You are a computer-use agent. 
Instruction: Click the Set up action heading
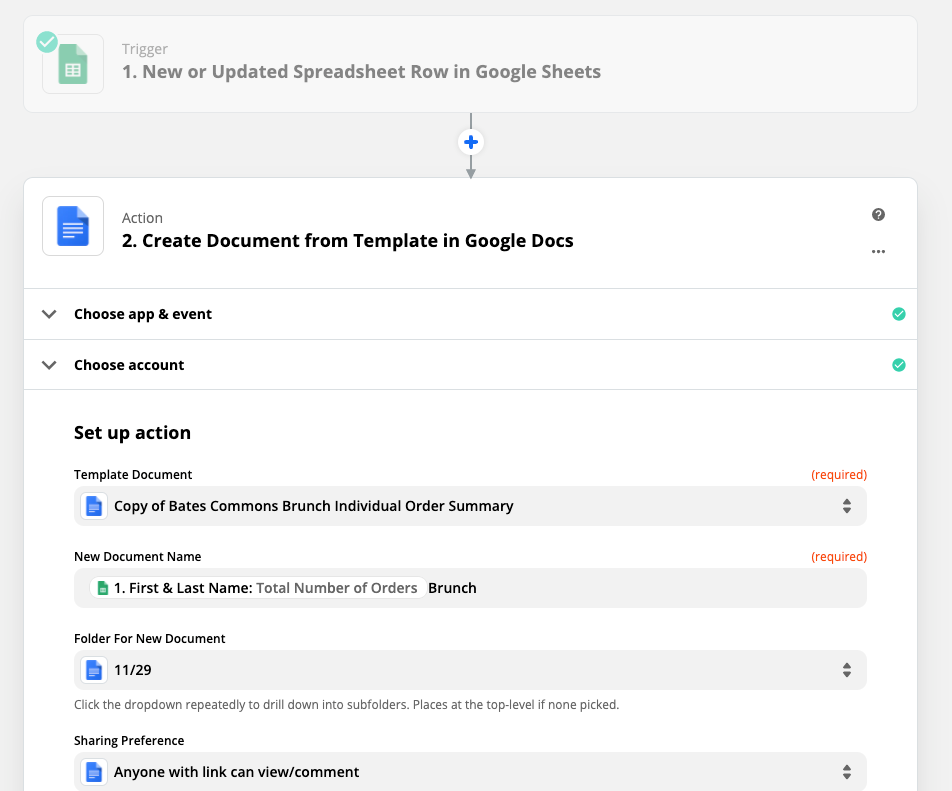[132, 433]
